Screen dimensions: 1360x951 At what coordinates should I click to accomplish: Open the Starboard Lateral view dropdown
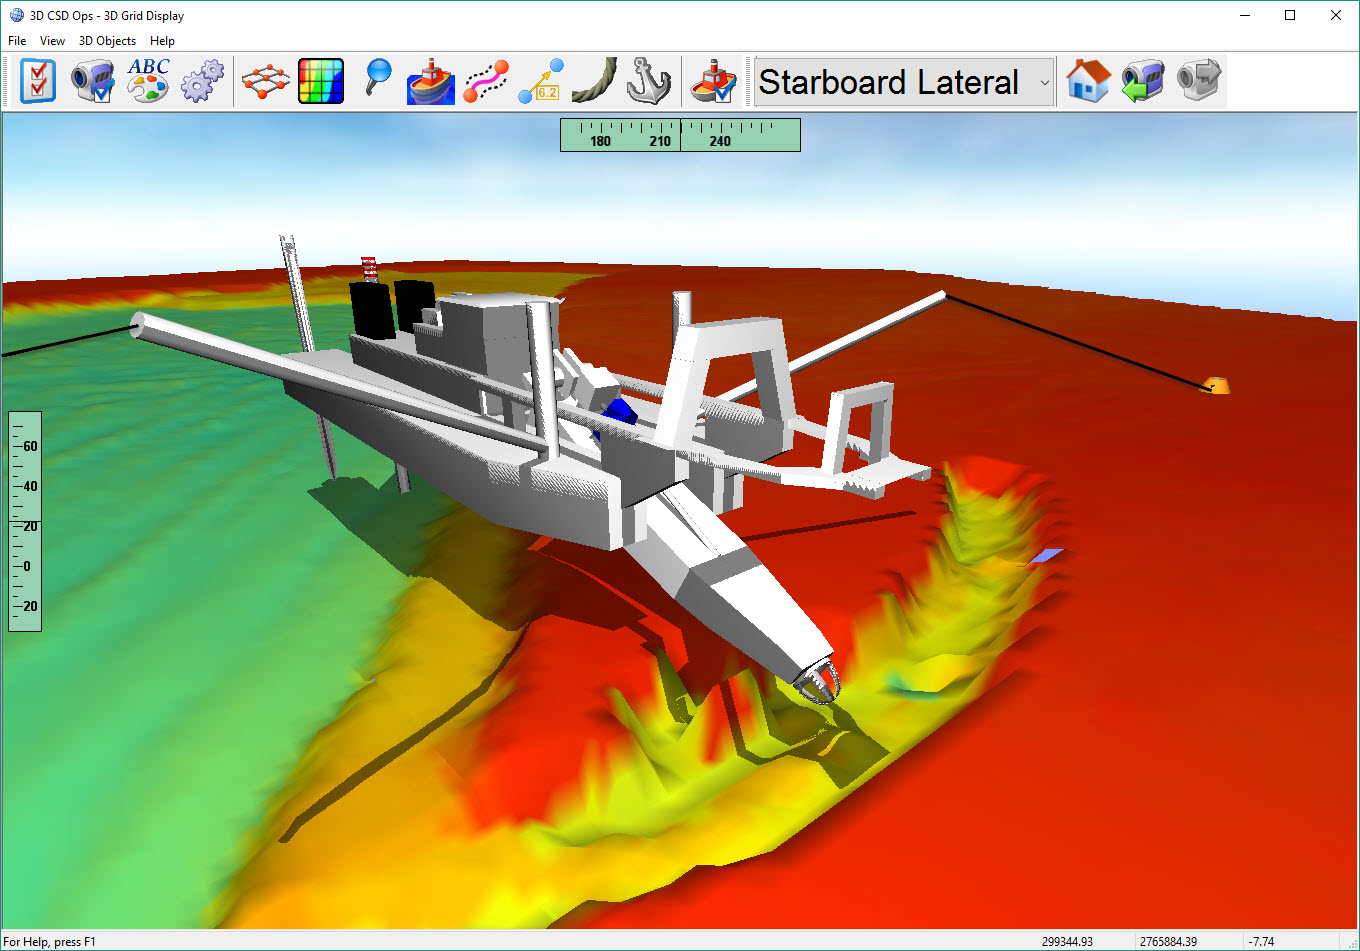(x=904, y=82)
